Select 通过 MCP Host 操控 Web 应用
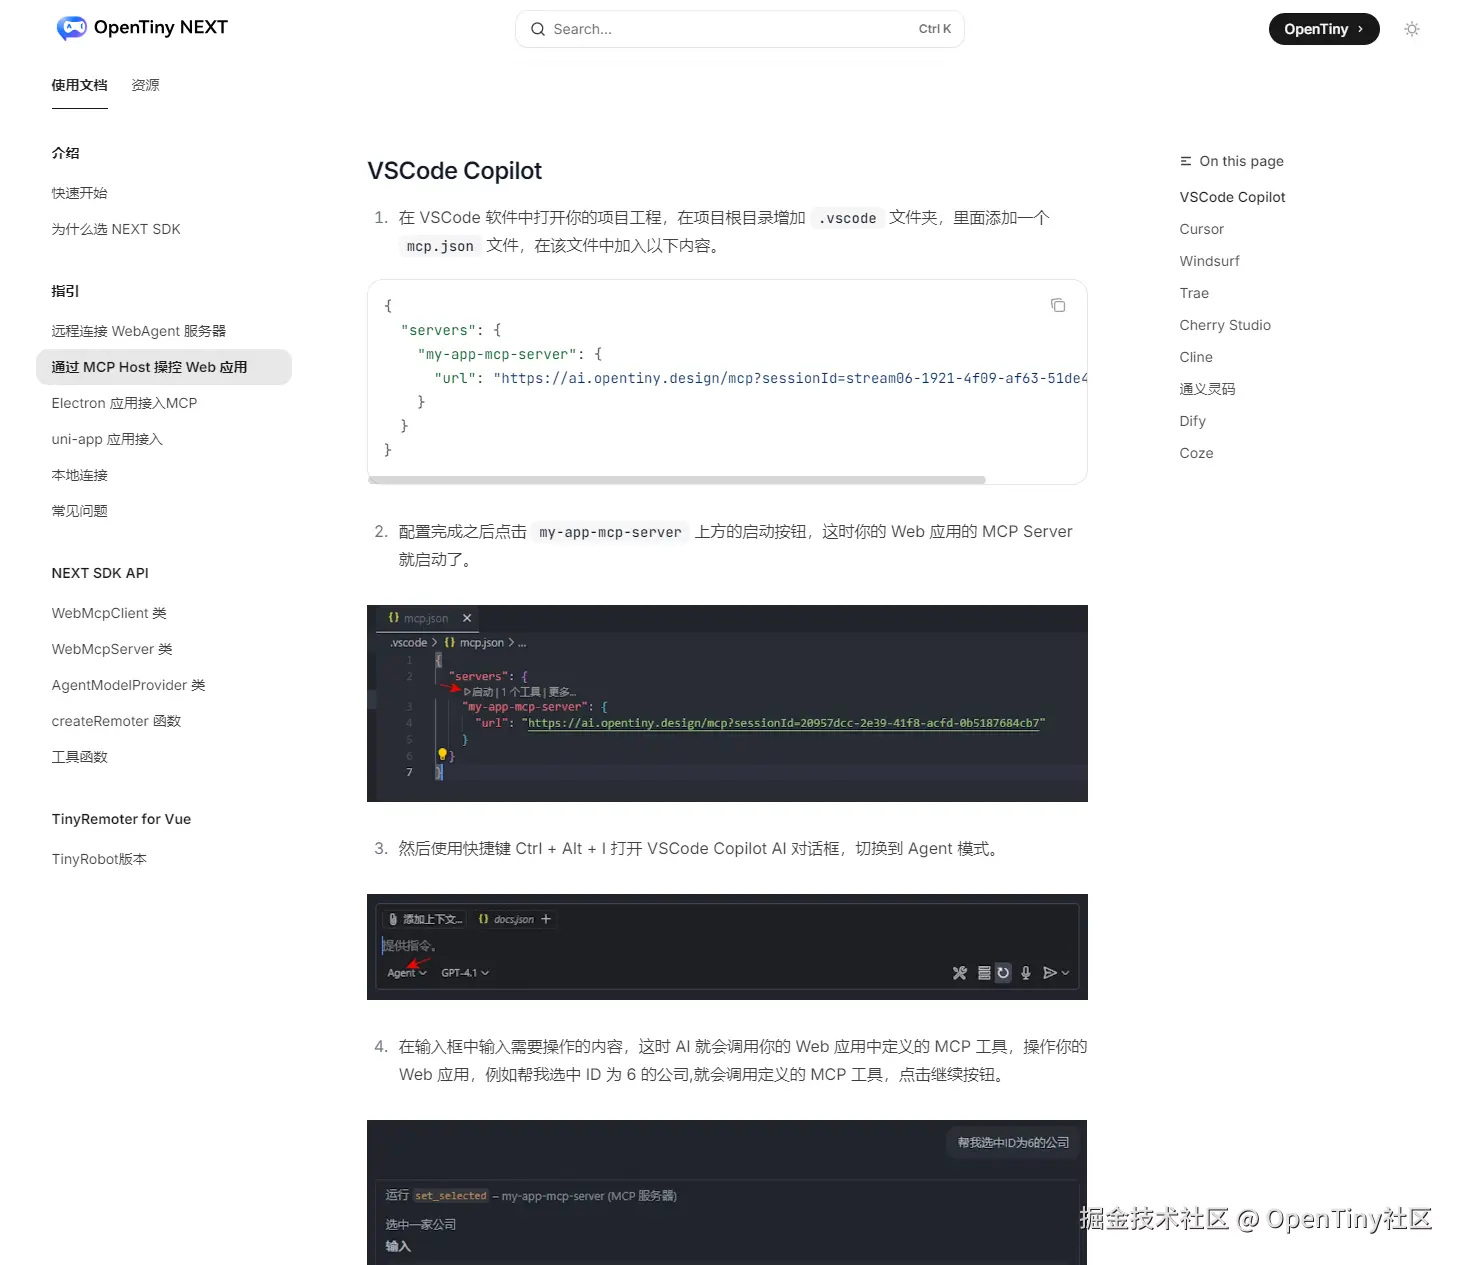 pos(164,367)
